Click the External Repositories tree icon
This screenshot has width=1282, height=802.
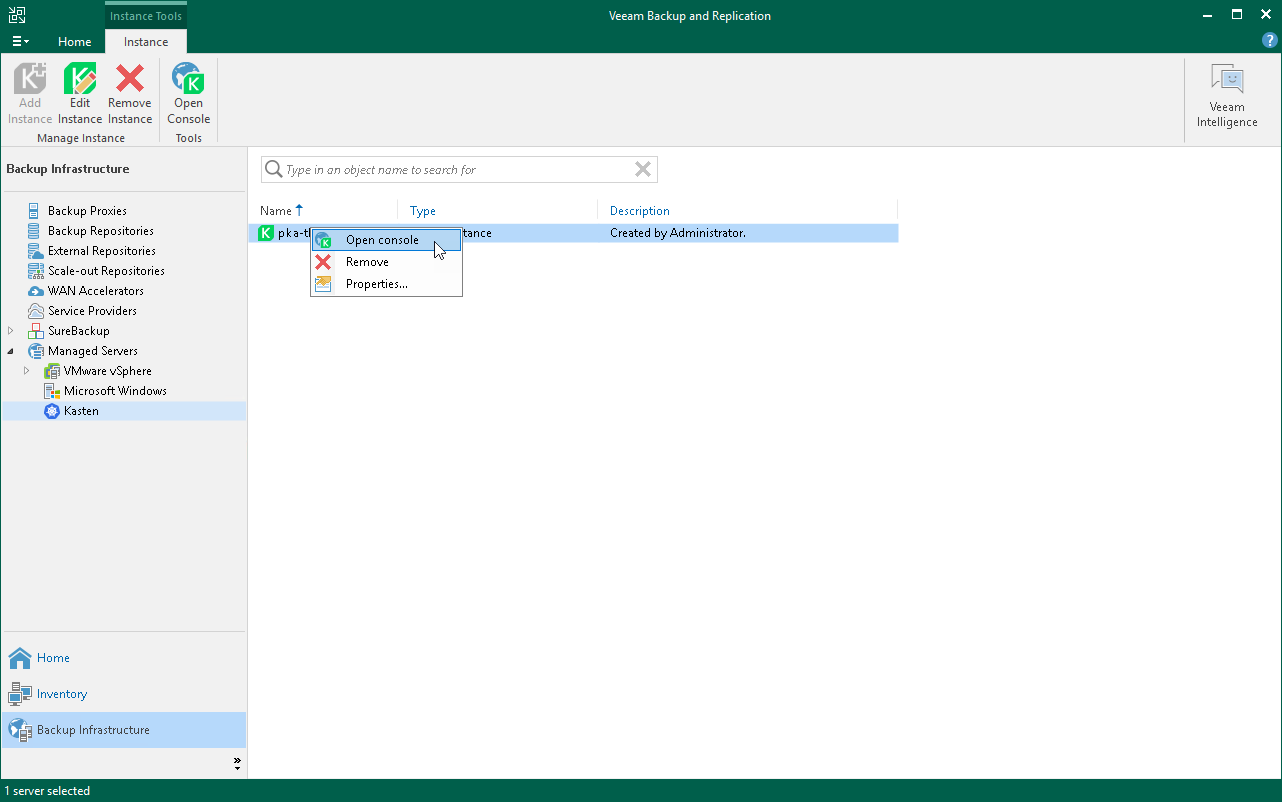[x=36, y=251]
